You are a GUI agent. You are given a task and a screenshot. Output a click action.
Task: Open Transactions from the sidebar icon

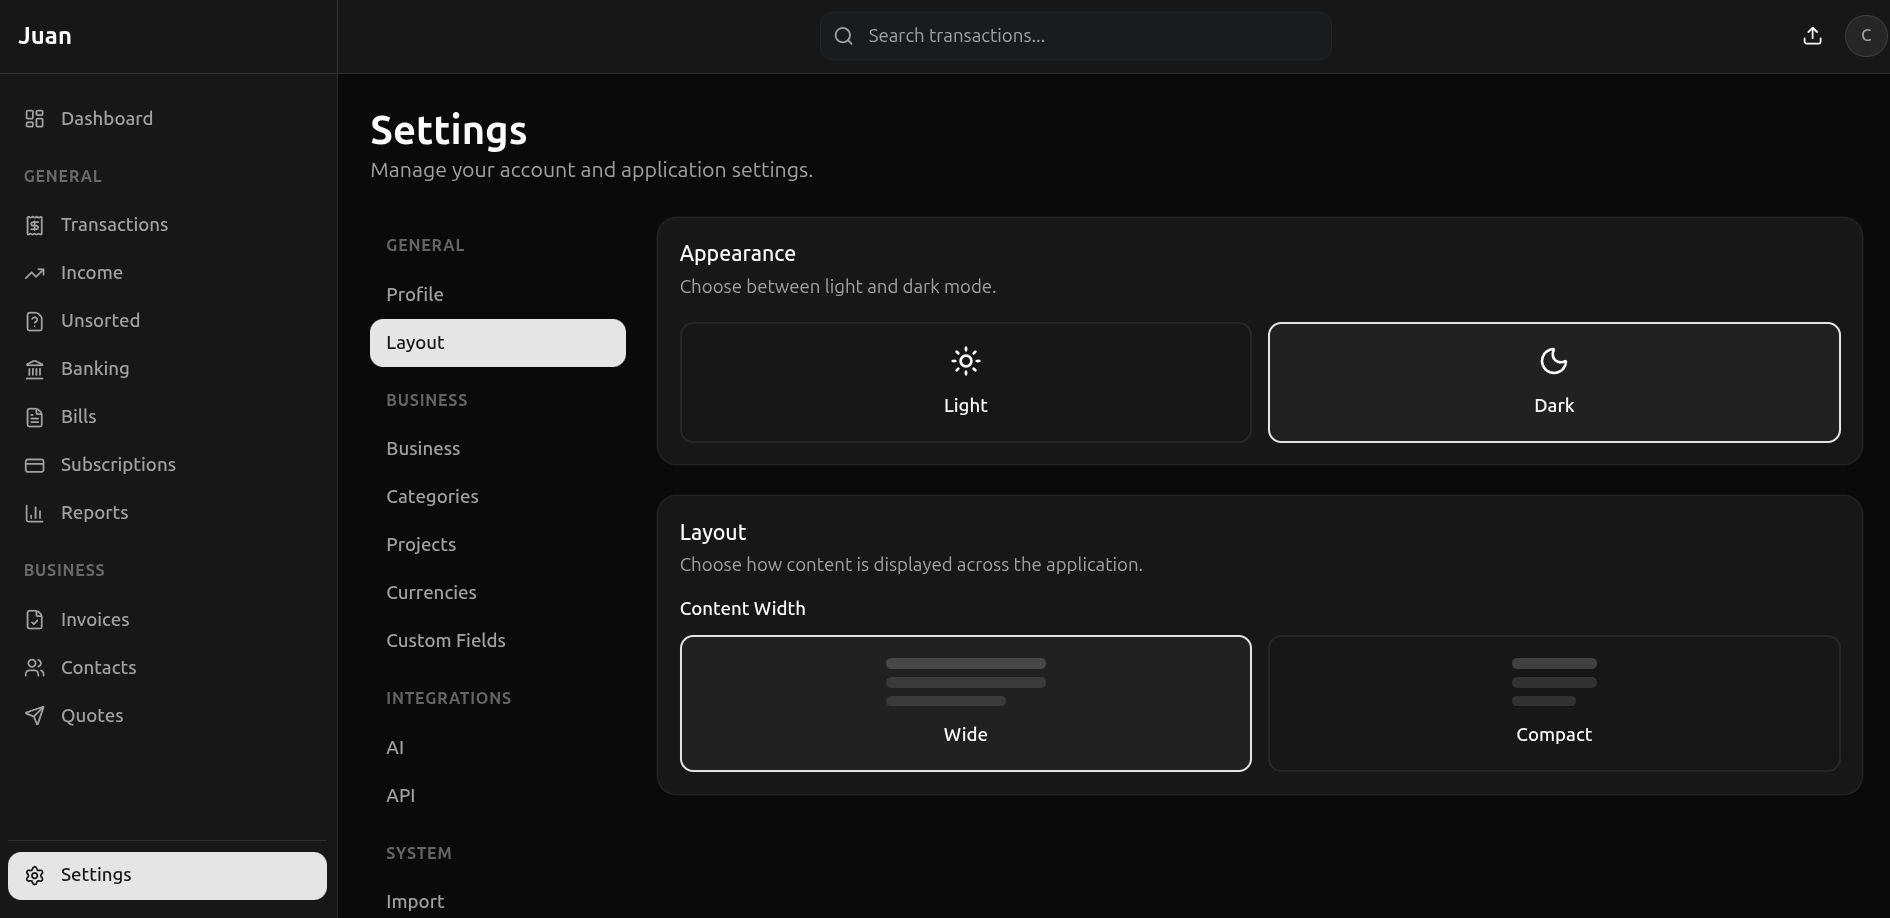(35, 224)
